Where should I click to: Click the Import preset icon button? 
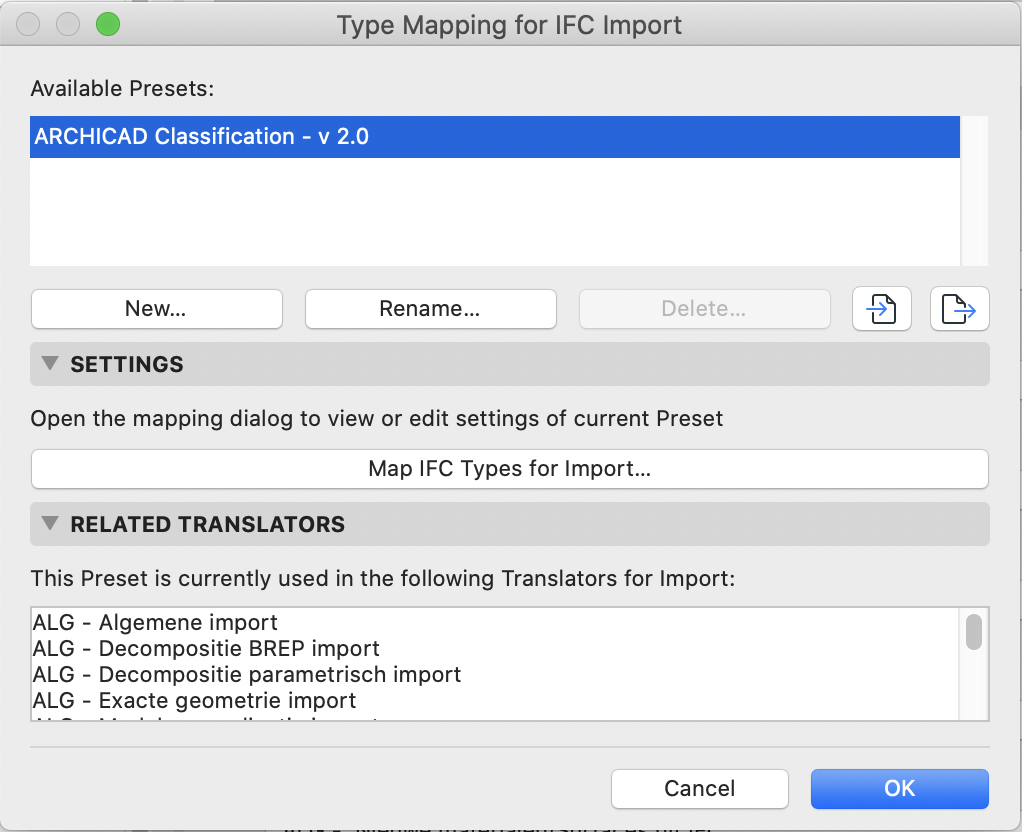point(881,308)
